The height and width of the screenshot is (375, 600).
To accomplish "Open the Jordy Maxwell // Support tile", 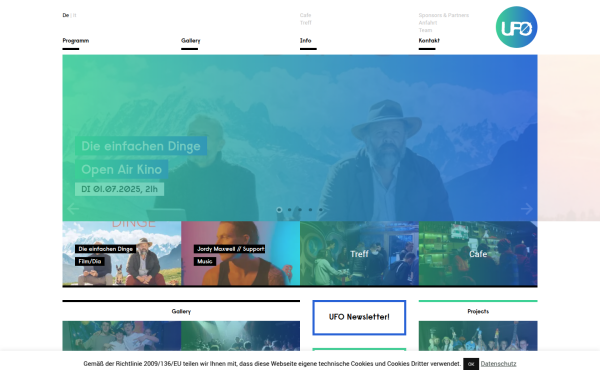I will coord(240,253).
